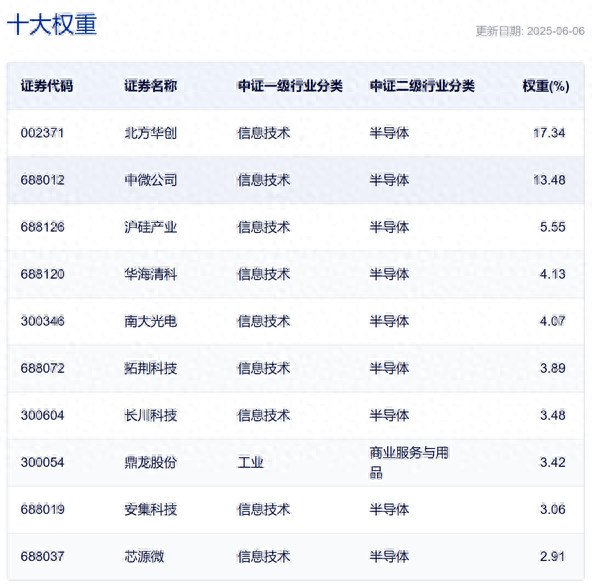Open the 中微公司 row
This screenshot has height=585, width=592.
point(296,180)
